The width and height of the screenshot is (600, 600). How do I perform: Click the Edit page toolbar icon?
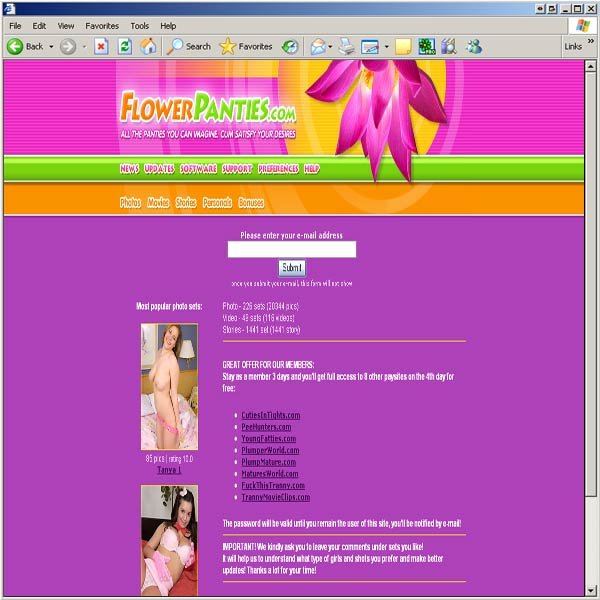[x=370, y=47]
